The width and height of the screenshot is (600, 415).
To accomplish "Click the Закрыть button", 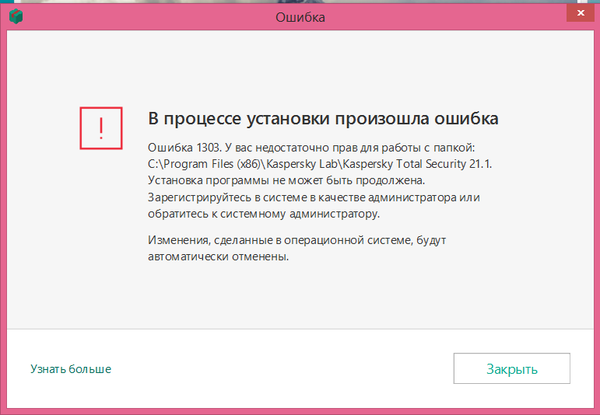I will [x=512, y=368].
